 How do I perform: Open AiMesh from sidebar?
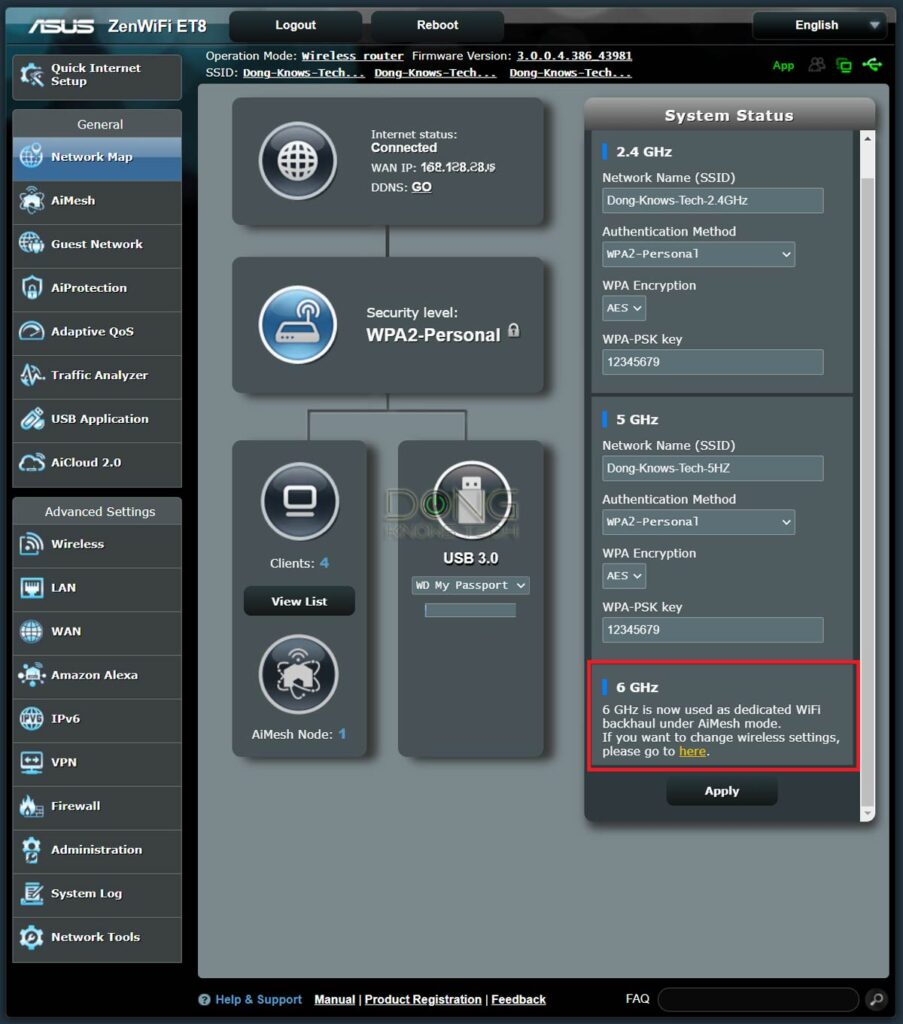click(97, 200)
